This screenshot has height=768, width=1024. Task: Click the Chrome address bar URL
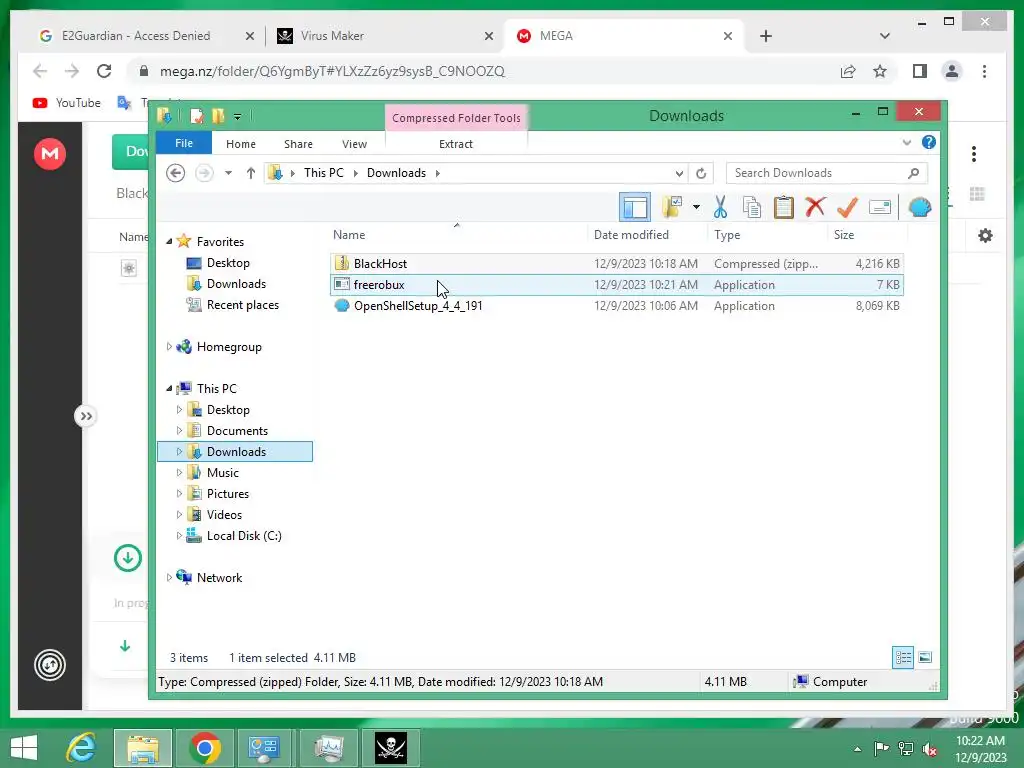pyautogui.click(x=332, y=71)
